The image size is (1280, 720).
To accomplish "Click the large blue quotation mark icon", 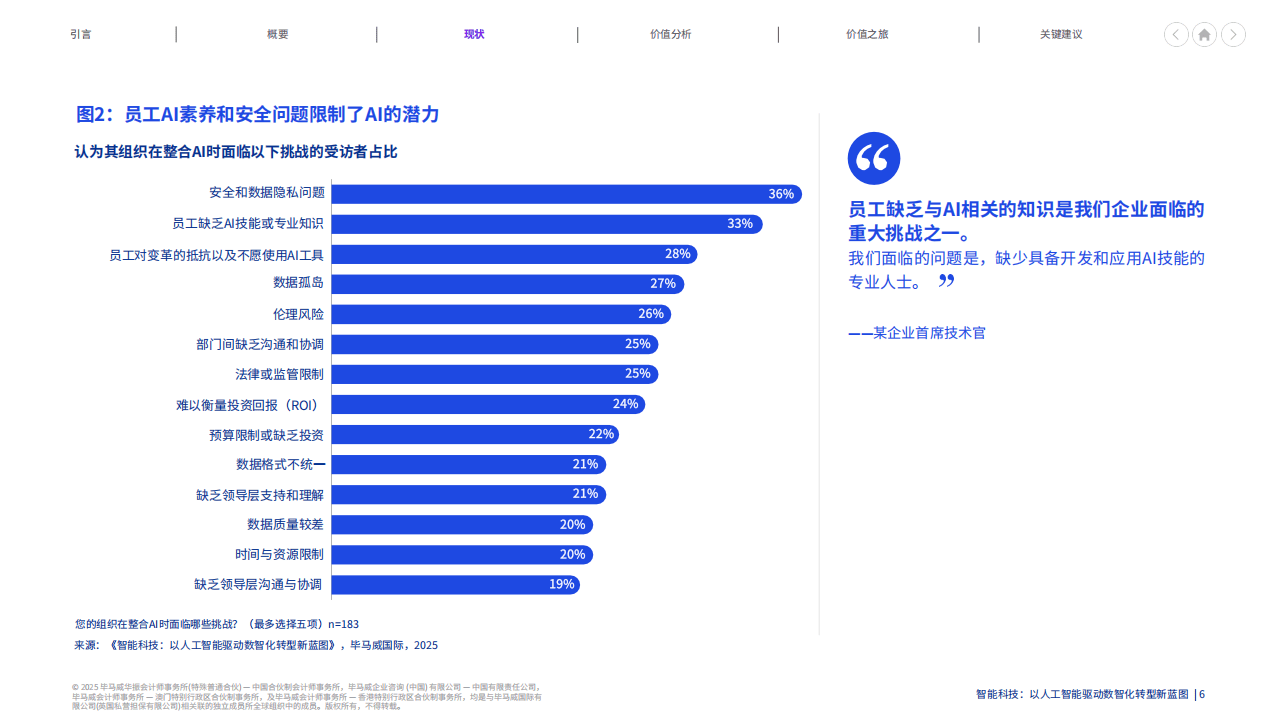I will click(x=873, y=158).
